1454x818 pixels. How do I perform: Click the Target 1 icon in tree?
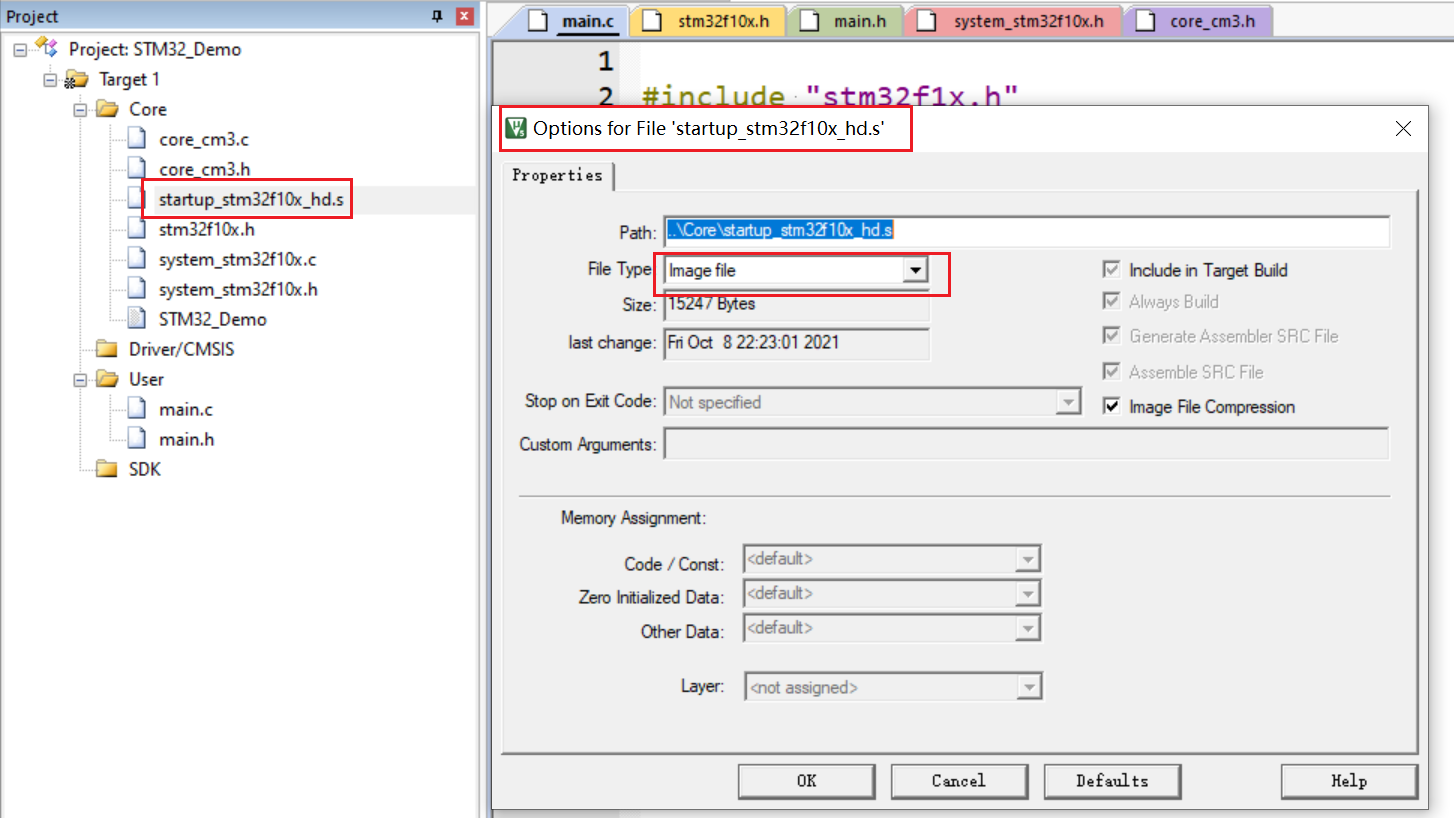(76, 79)
